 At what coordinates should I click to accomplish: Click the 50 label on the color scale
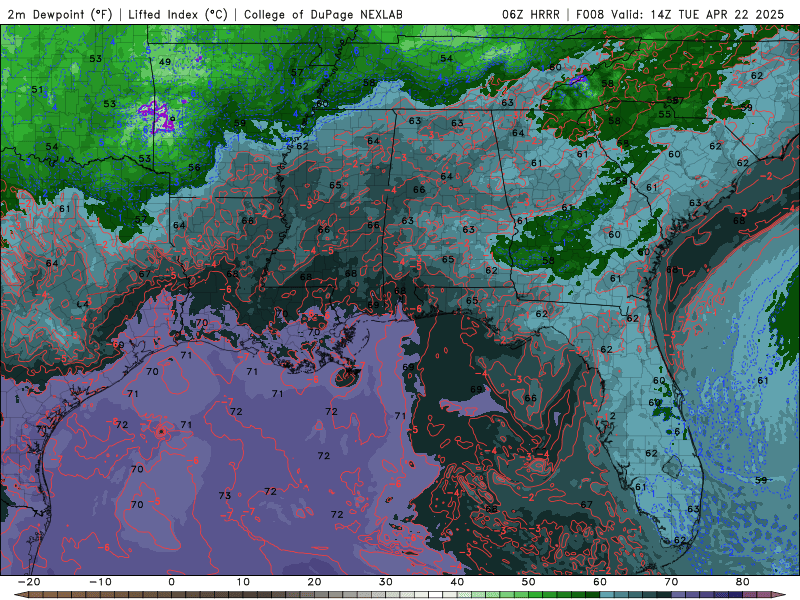(x=529, y=582)
